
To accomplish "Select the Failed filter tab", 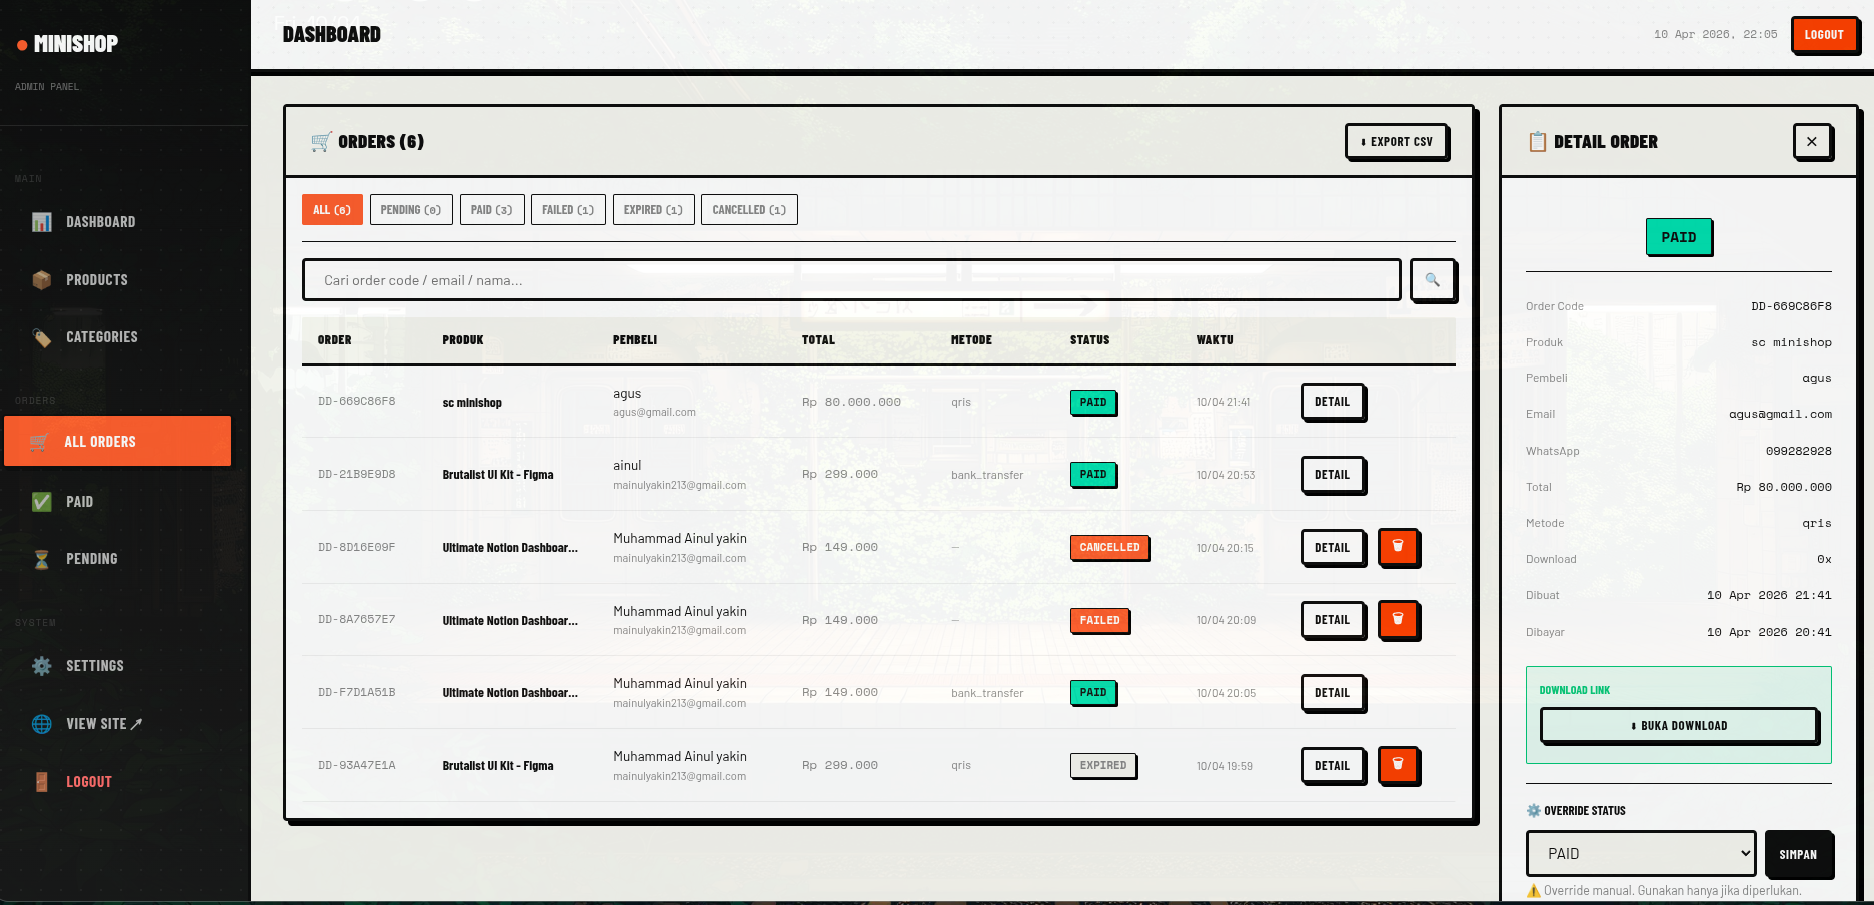I will 567,210.
